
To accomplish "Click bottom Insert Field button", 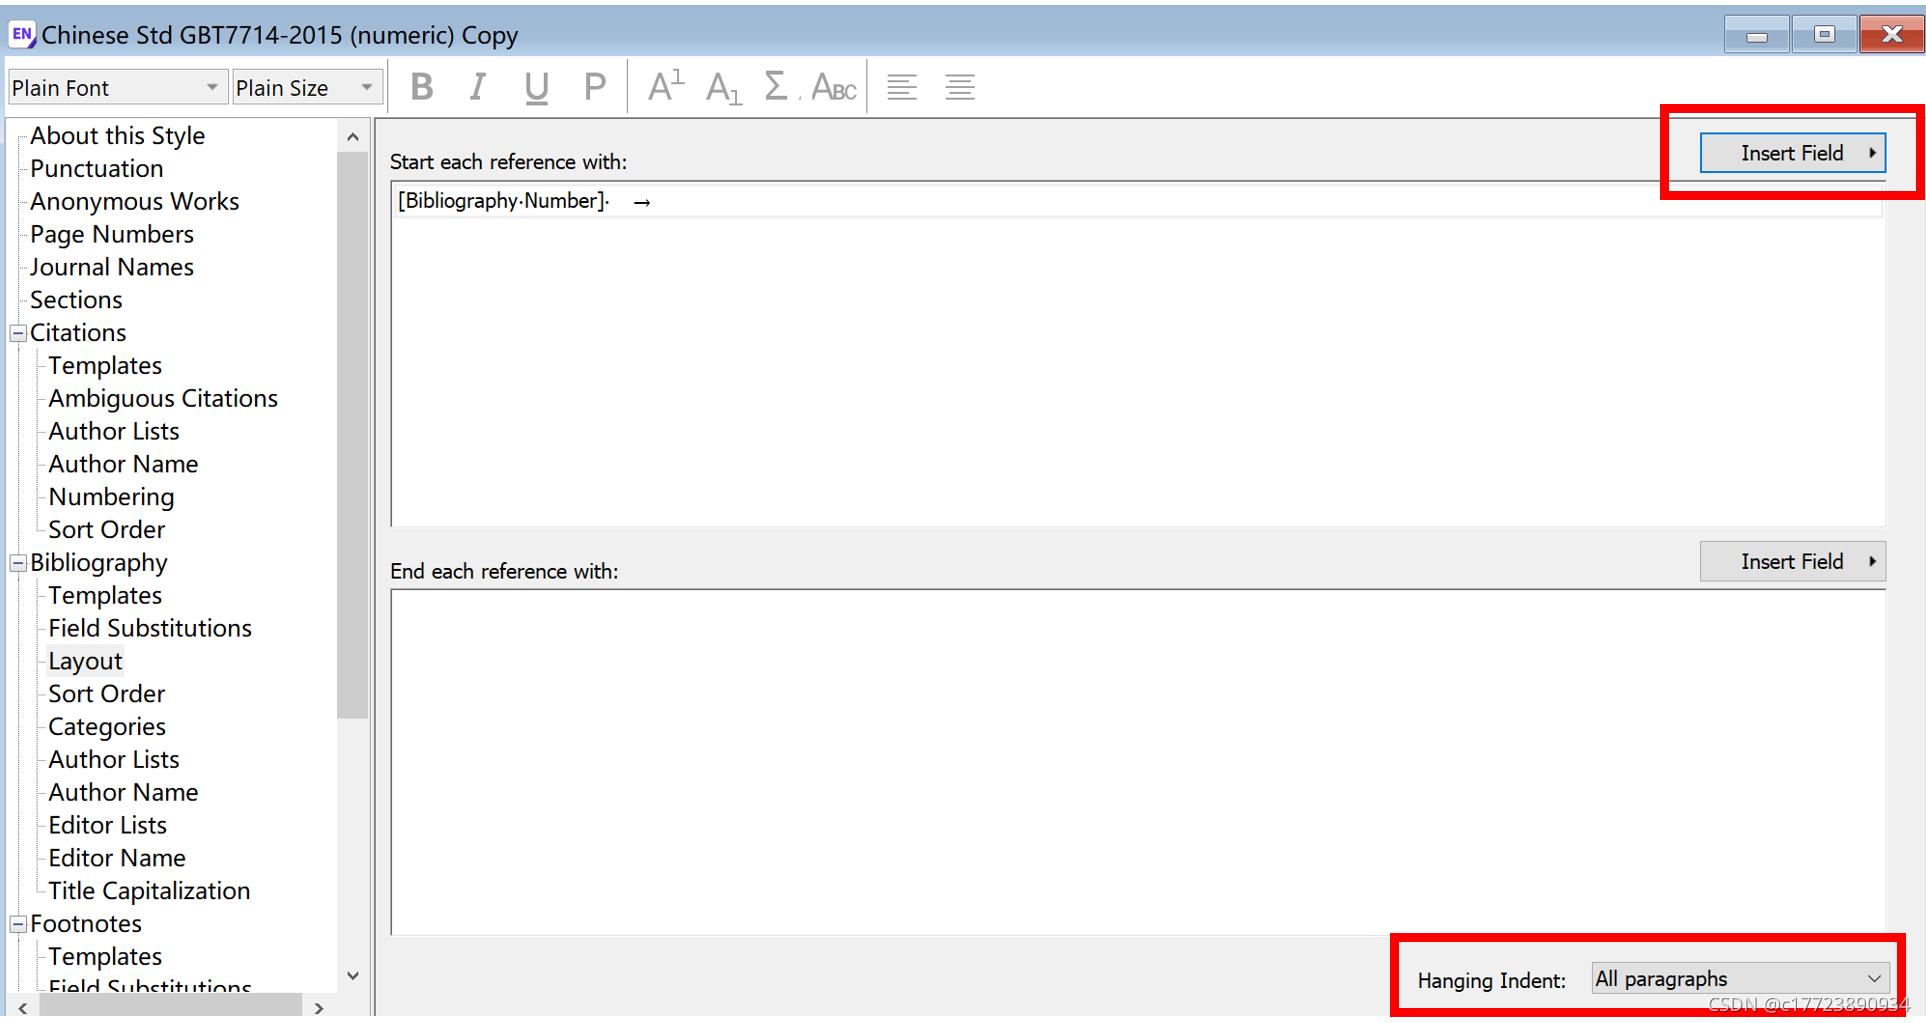I will [x=1792, y=562].
